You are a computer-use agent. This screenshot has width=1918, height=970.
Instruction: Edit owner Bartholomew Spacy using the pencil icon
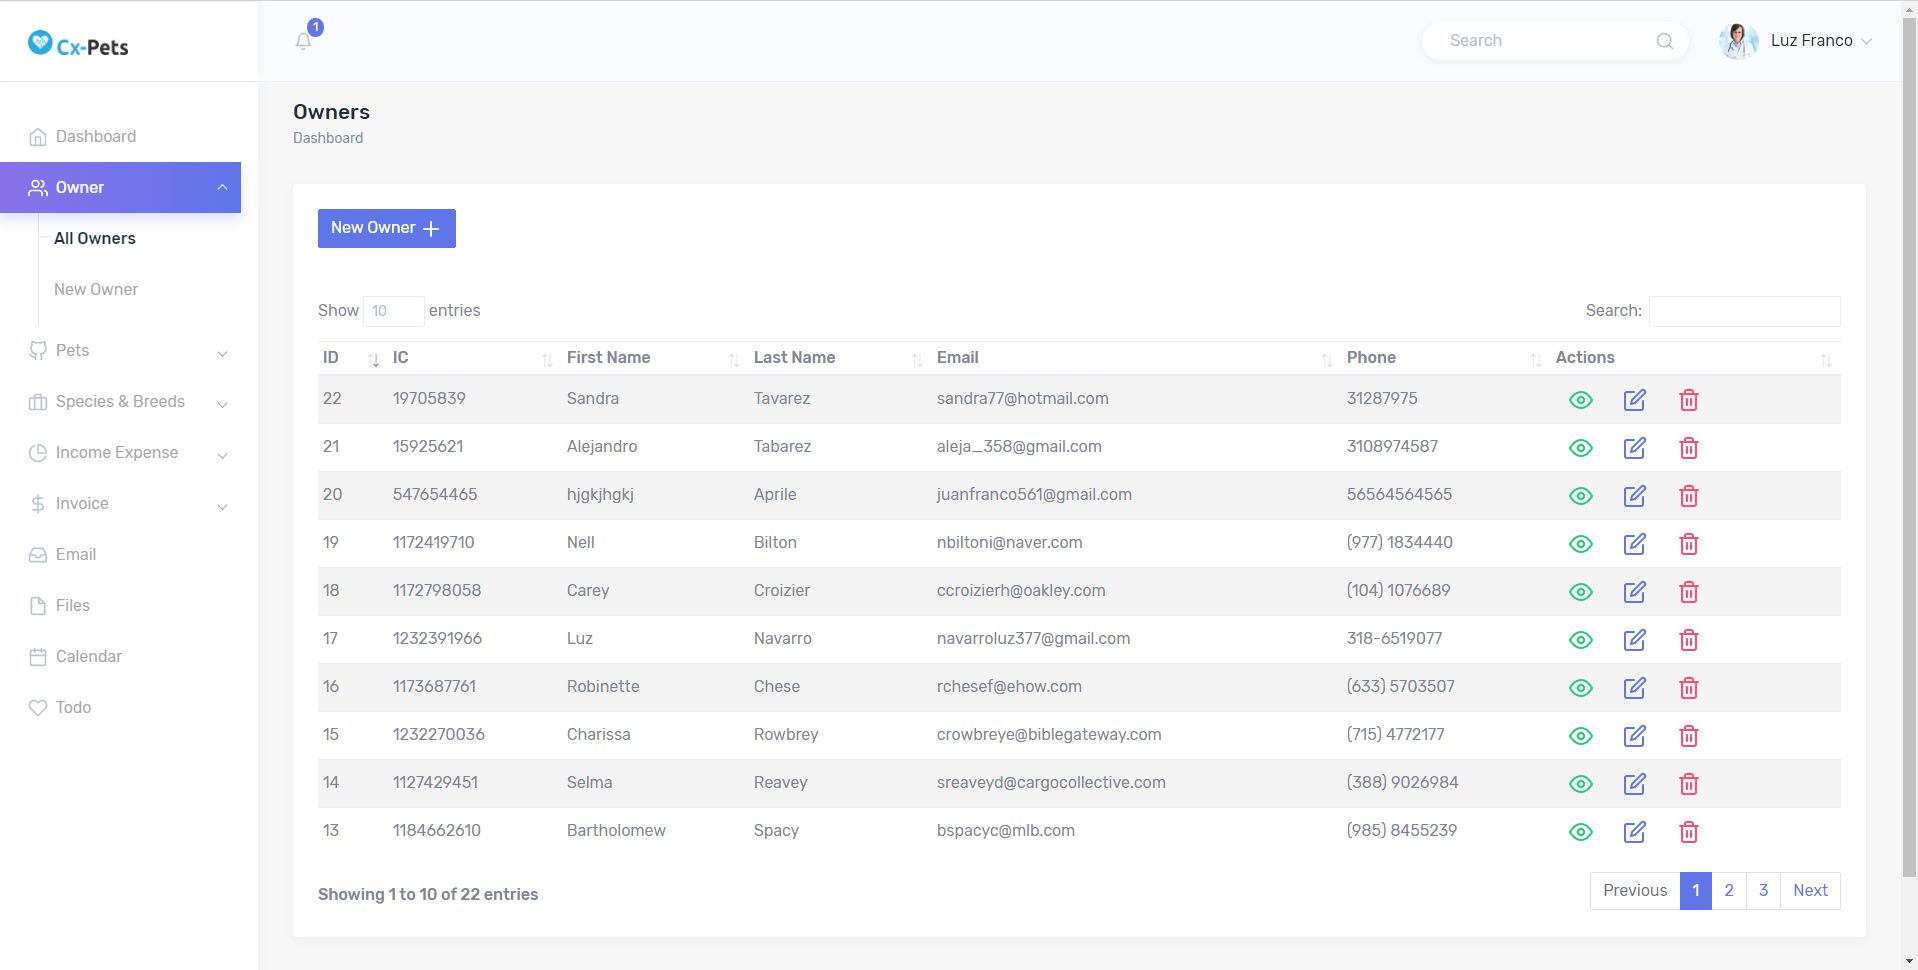point(1634,832)
